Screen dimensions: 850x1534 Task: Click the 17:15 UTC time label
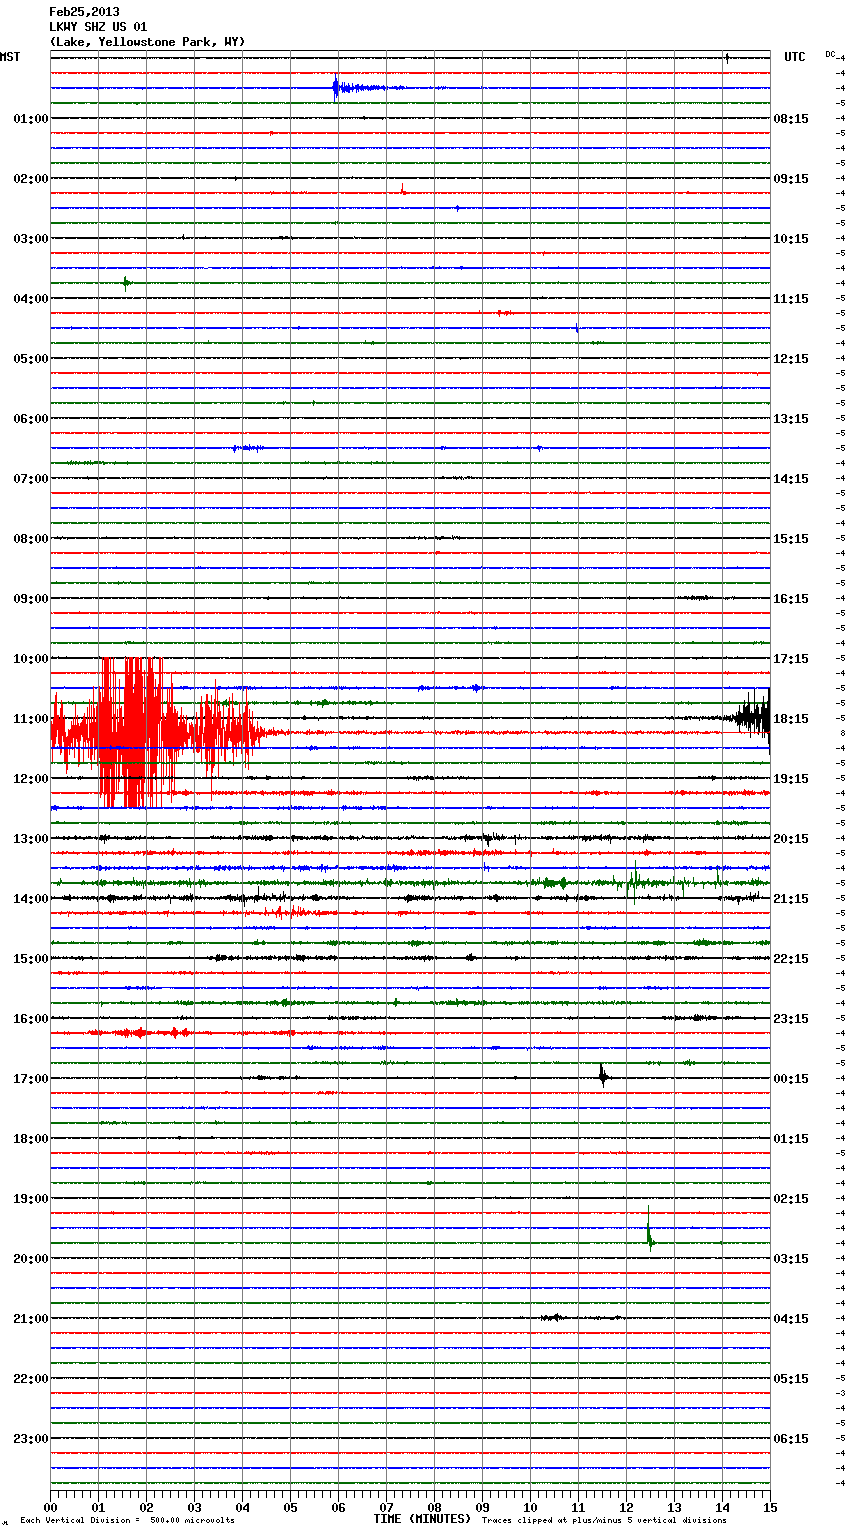(791, 659)
